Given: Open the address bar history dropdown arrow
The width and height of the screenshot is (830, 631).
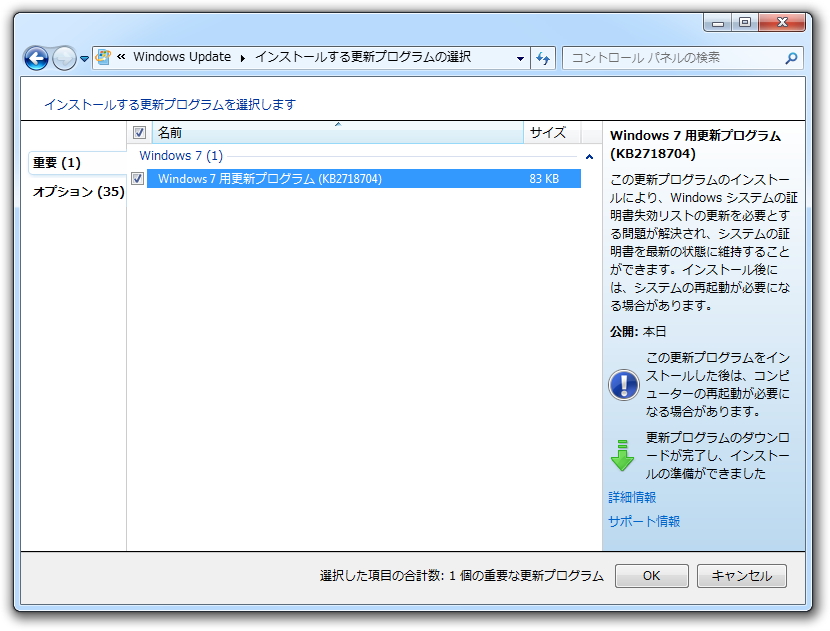Looking at the screenshot, I should pyautogui.click(x=523, y=58).
